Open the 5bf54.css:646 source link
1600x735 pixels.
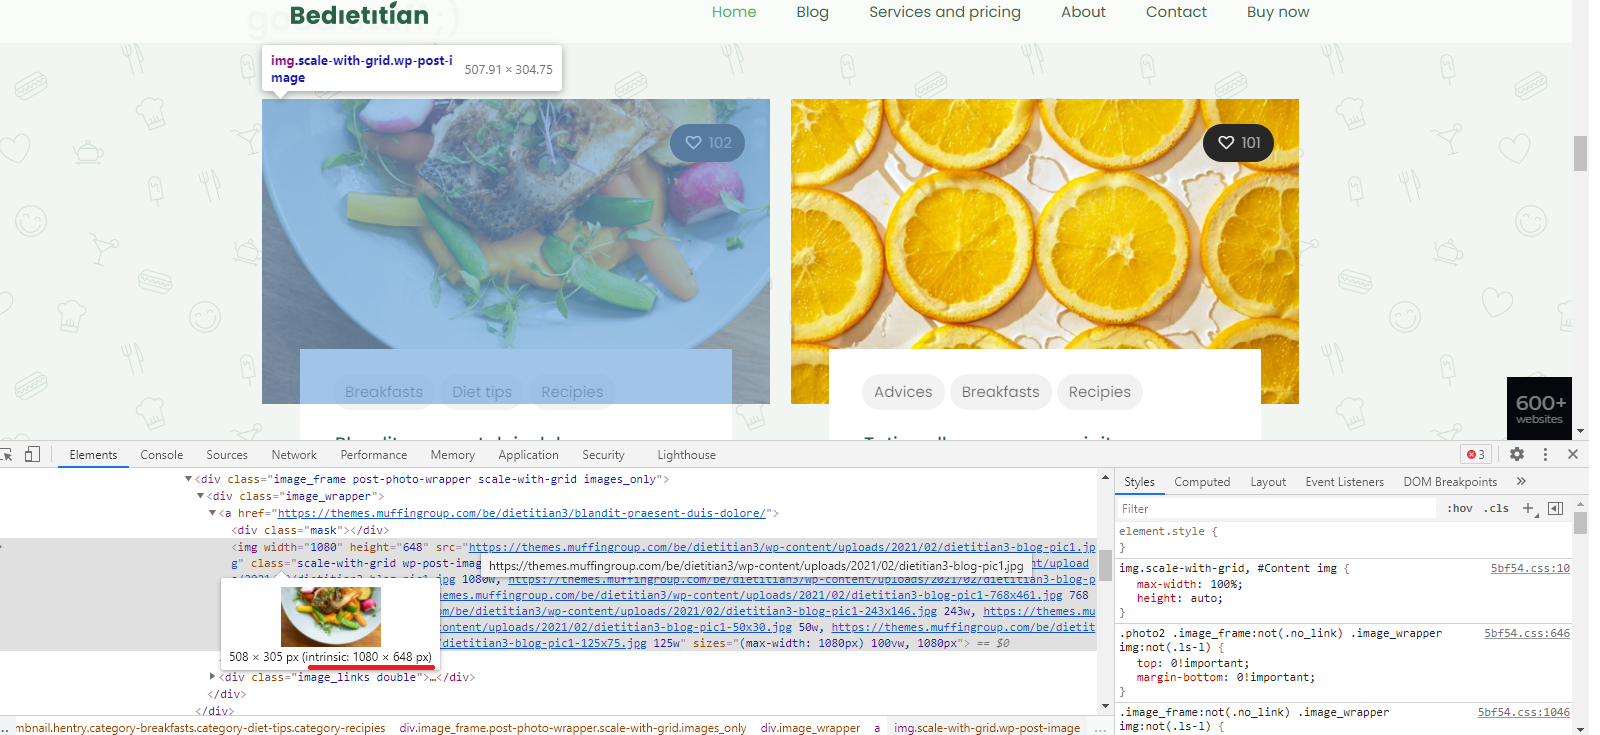click(1527, 633)
